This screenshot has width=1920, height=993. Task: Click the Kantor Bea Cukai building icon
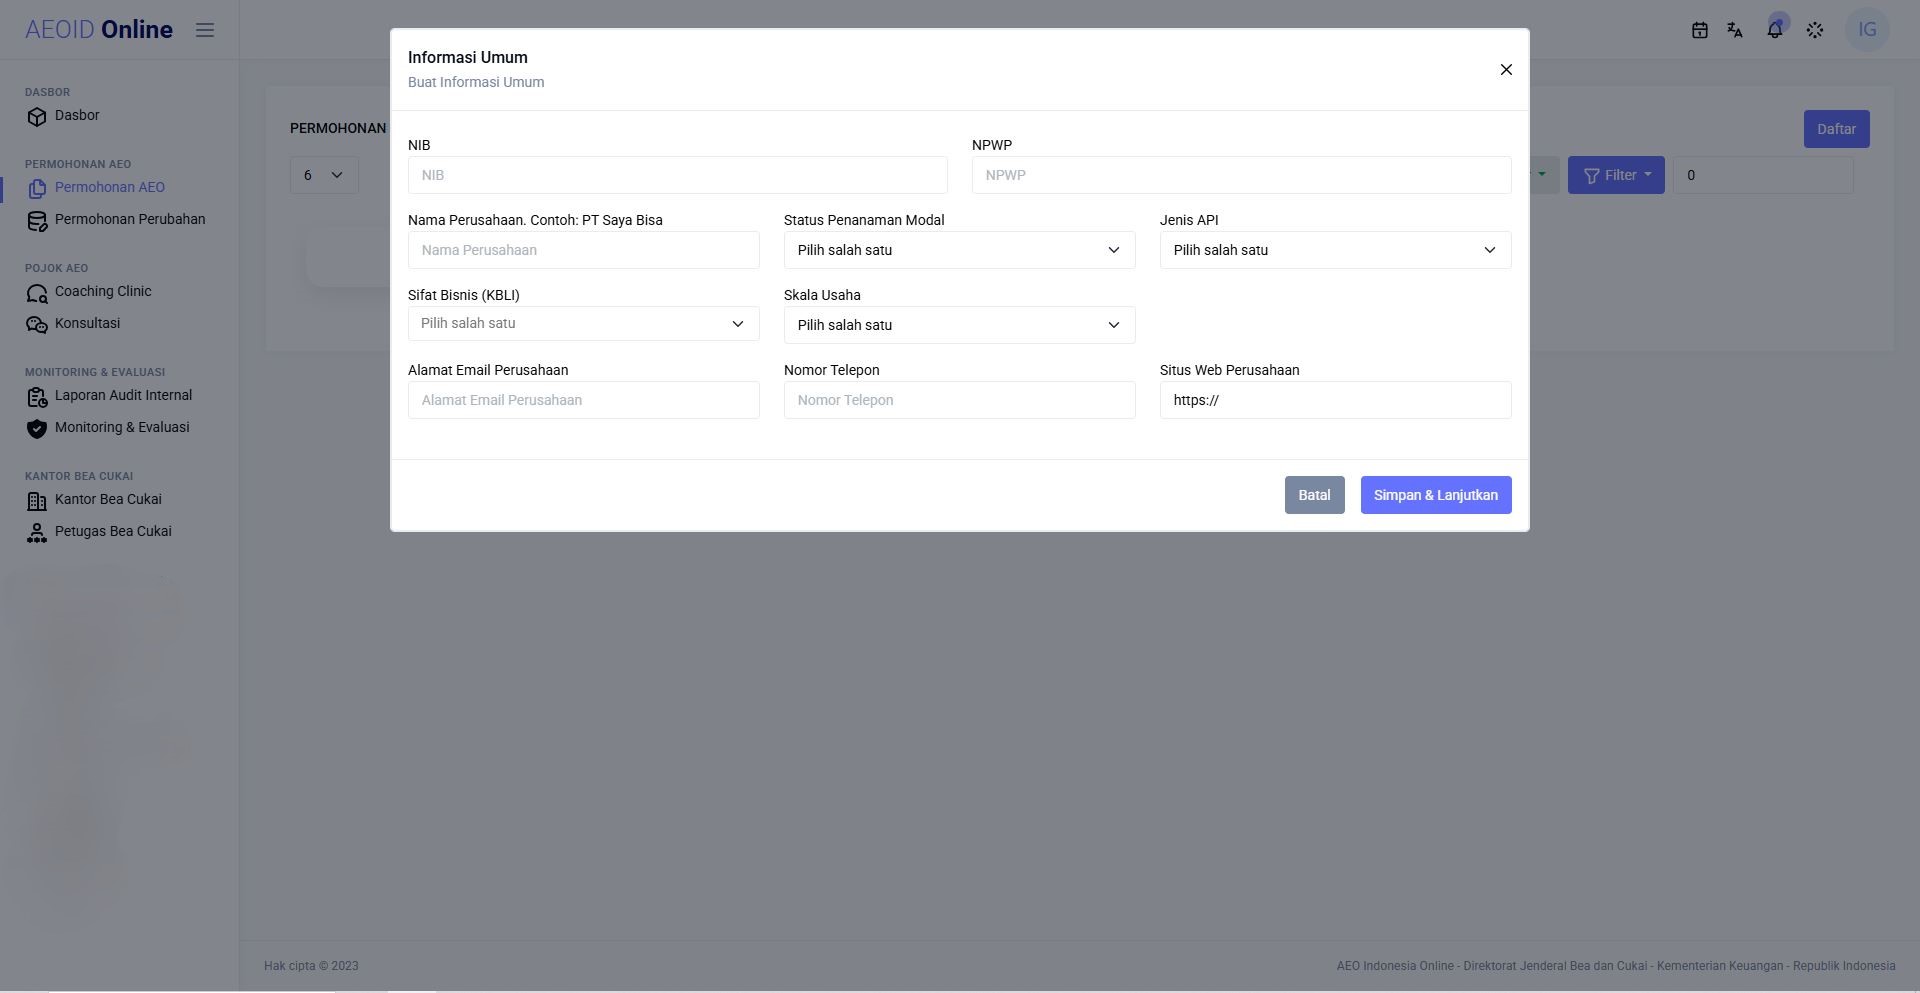pos(37,501)
